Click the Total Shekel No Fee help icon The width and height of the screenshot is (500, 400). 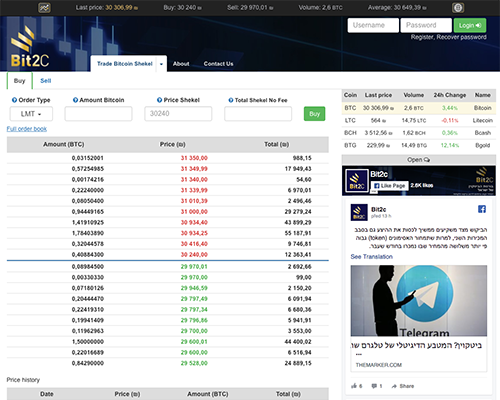click(x=231, y=100)
